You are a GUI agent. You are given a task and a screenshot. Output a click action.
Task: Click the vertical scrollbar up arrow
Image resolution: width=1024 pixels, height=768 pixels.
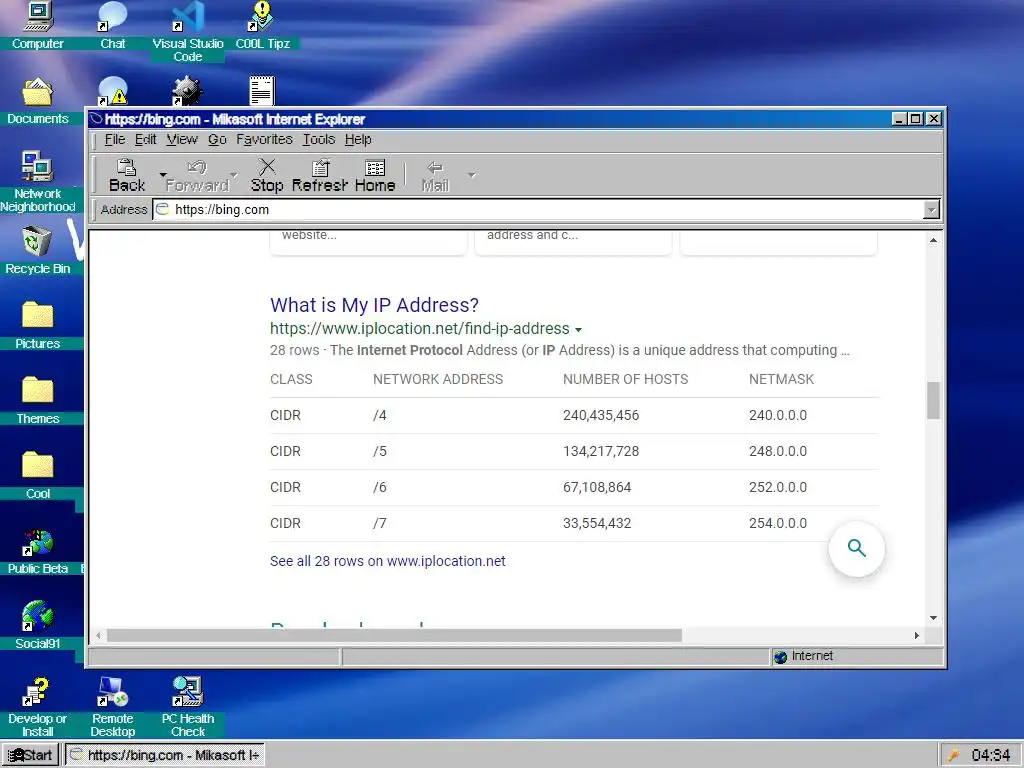click(933, 240)
